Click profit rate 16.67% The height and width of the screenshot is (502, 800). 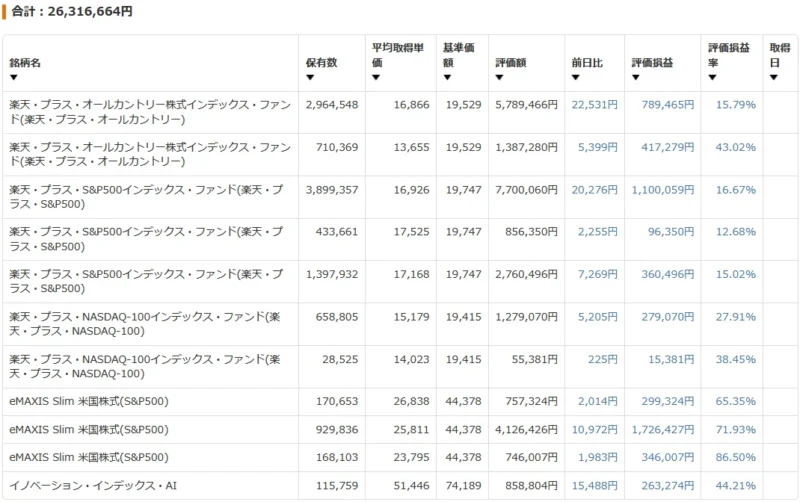tap(736, 190)
